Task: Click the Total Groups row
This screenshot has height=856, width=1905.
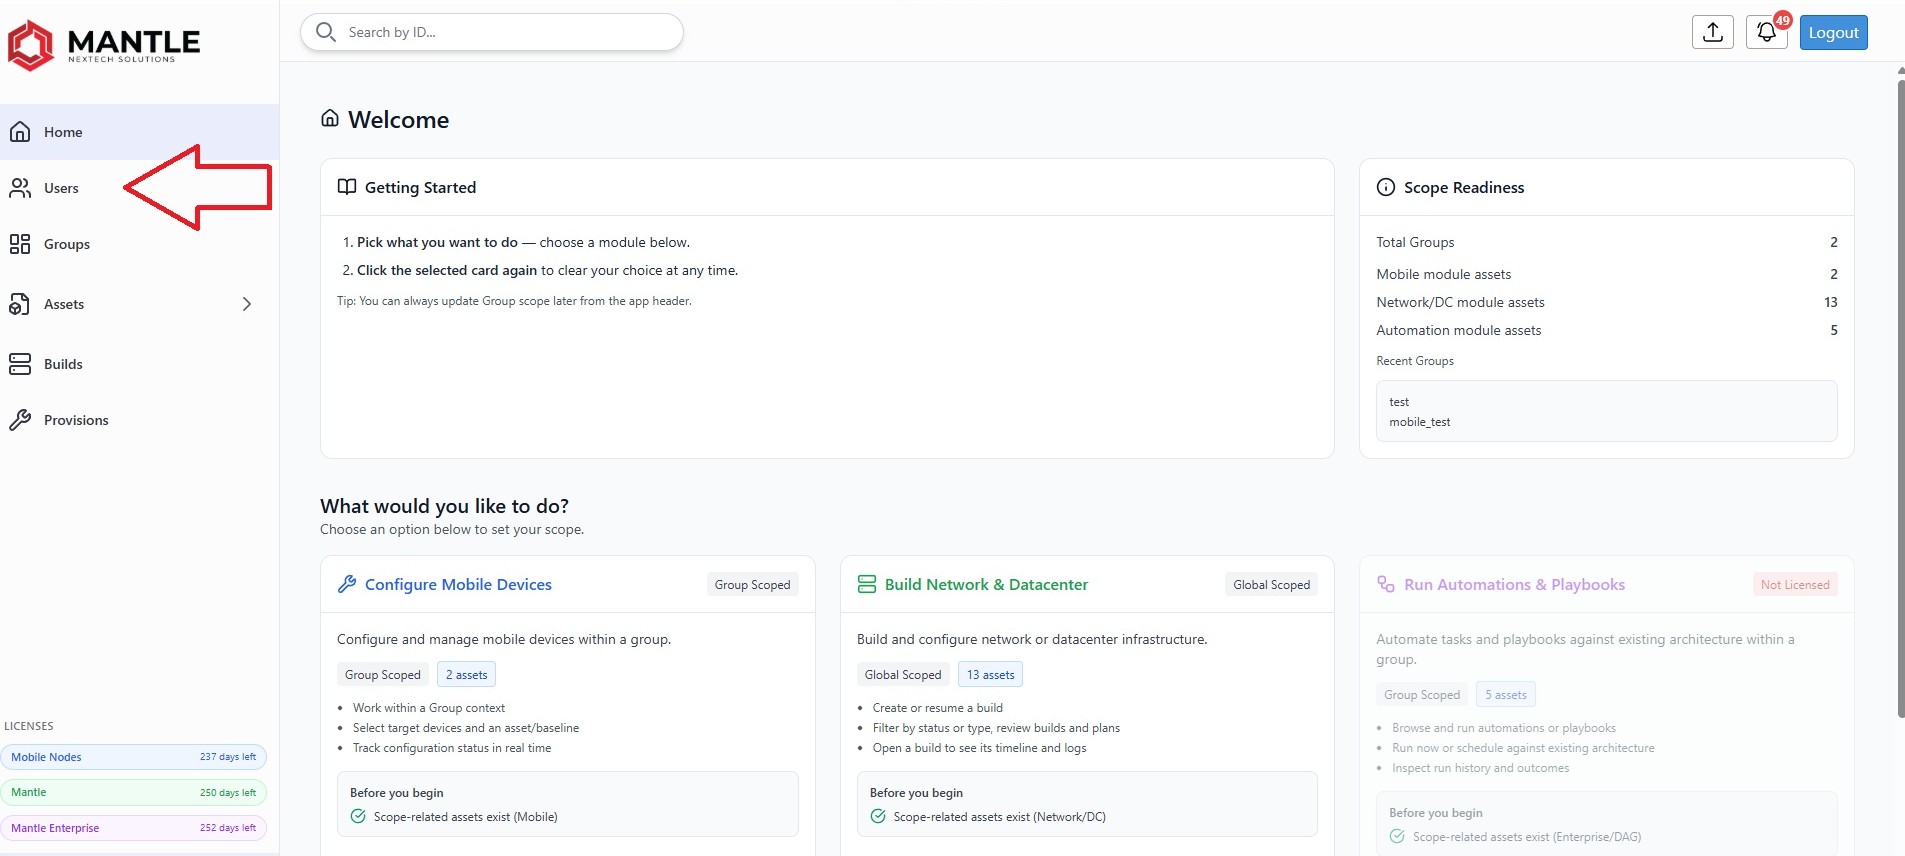Action: [x=1606, y=242]
